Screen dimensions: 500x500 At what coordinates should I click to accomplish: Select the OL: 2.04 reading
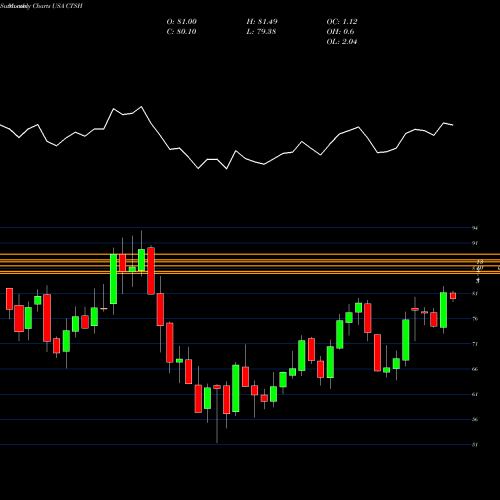(342, 42)
